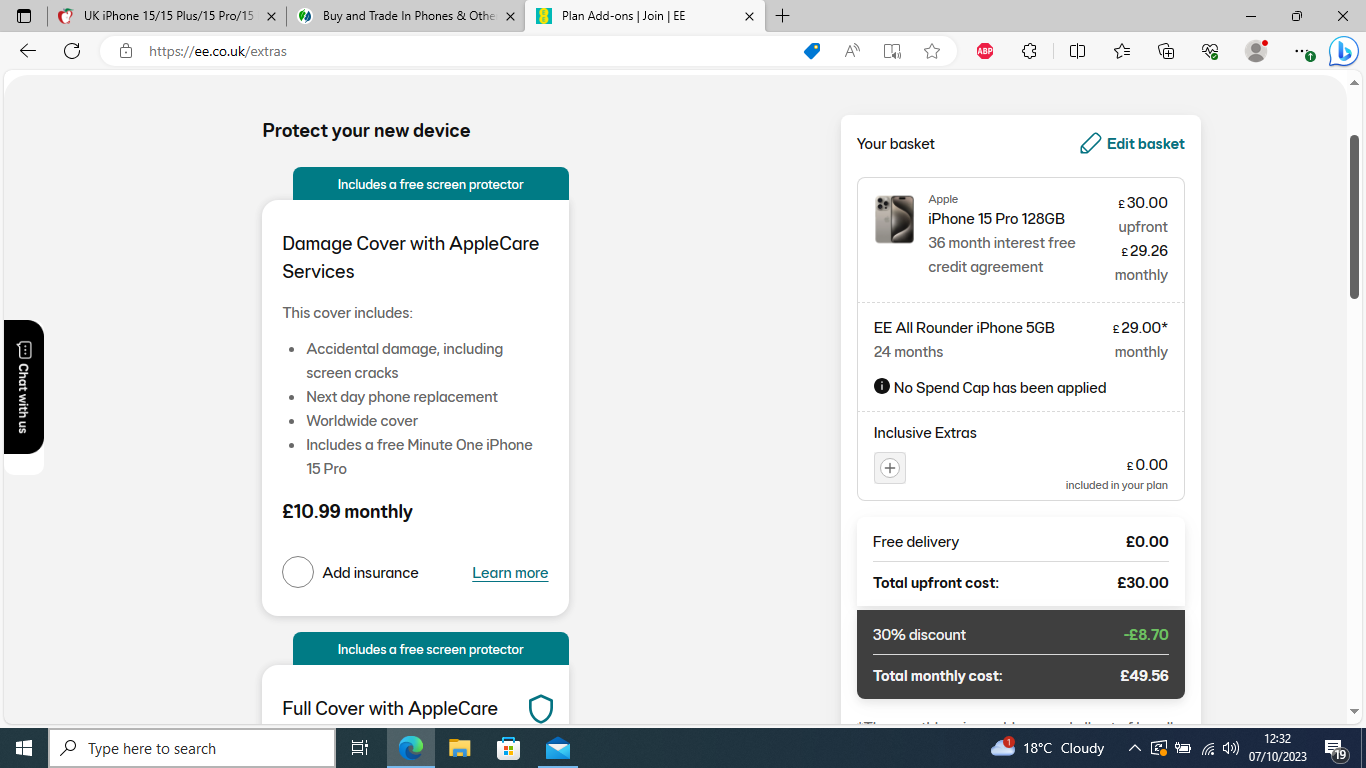Open File Explorer from the taskbar
1366x768 pixels.
459,748
